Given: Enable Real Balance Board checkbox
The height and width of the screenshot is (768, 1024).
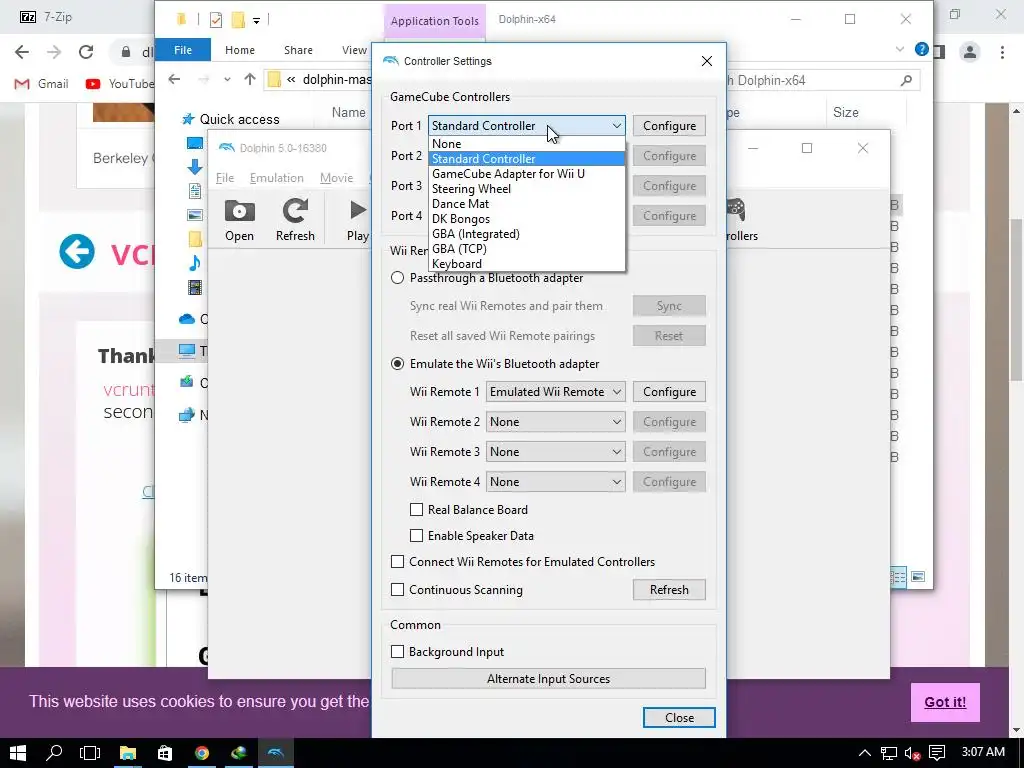Looking at the screenshot, I should 416,509.
